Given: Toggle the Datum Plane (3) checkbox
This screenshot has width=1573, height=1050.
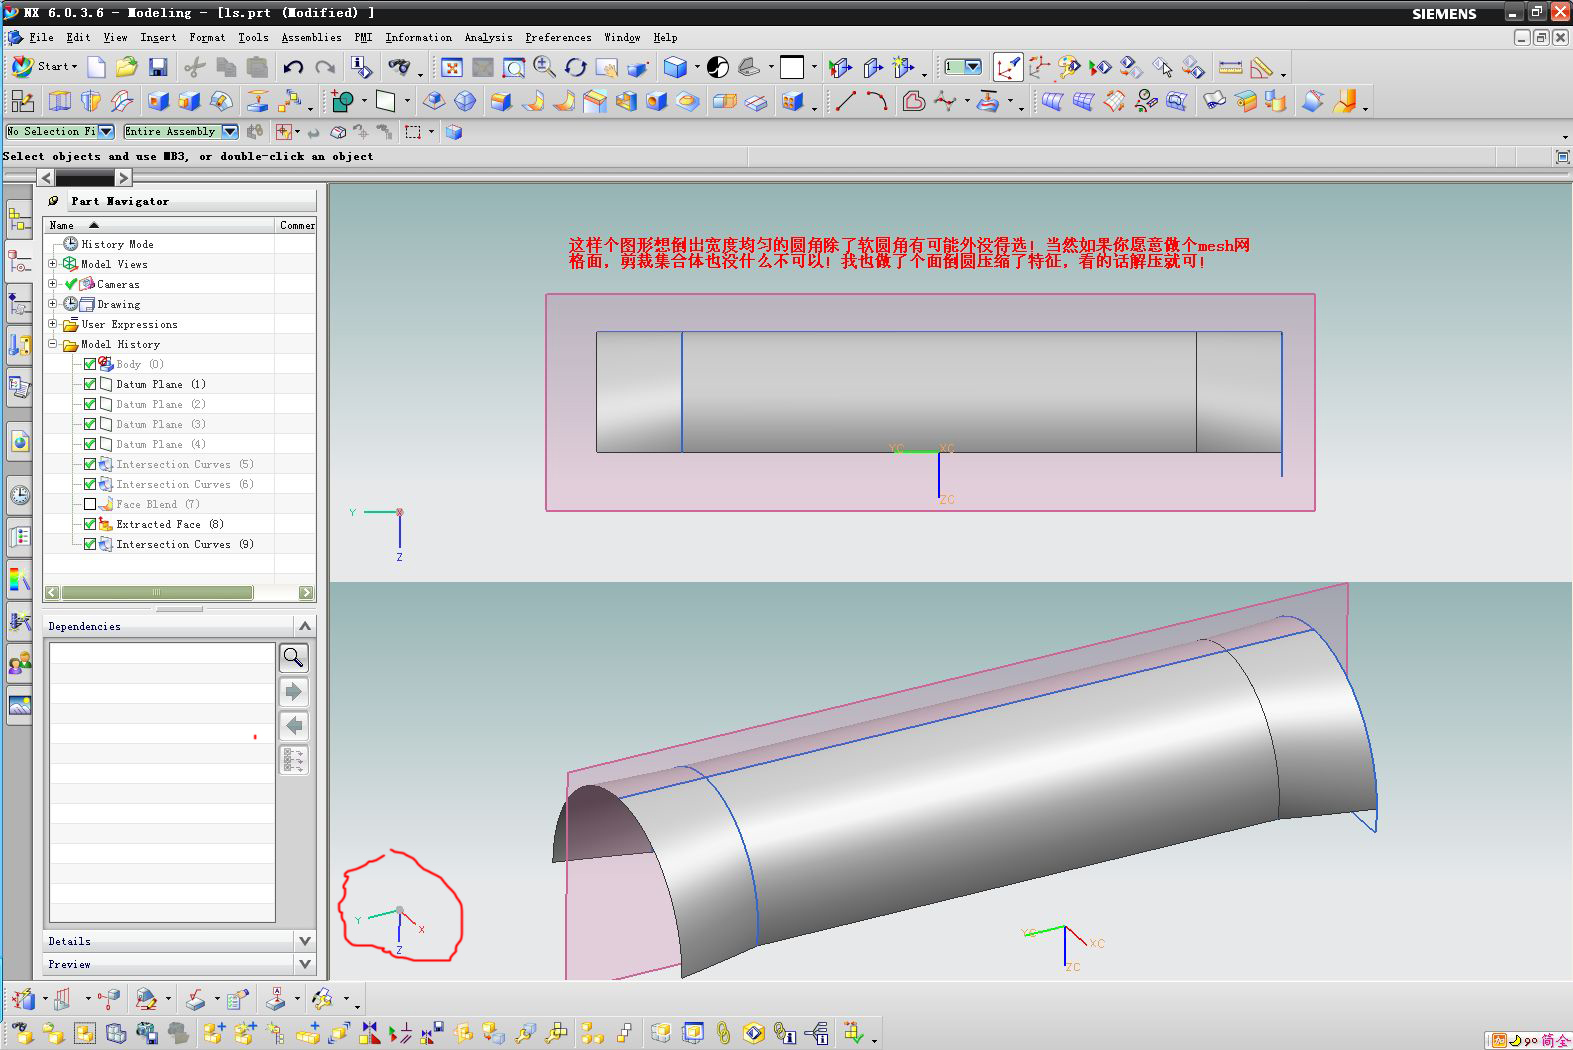Looking at the screenshot, I should coord(90,424).
